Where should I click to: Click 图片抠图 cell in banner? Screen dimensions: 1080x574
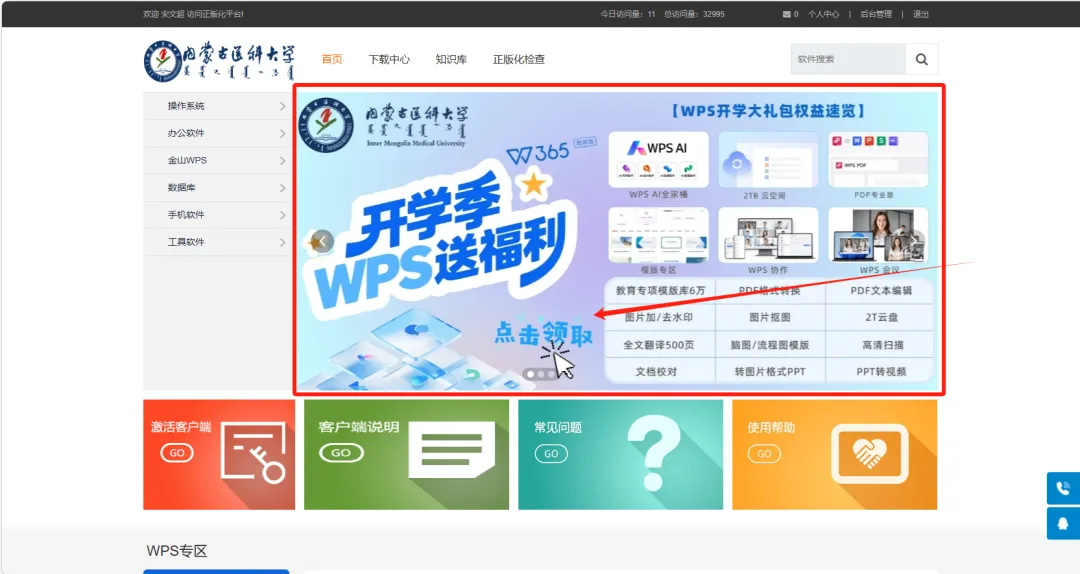770,318
